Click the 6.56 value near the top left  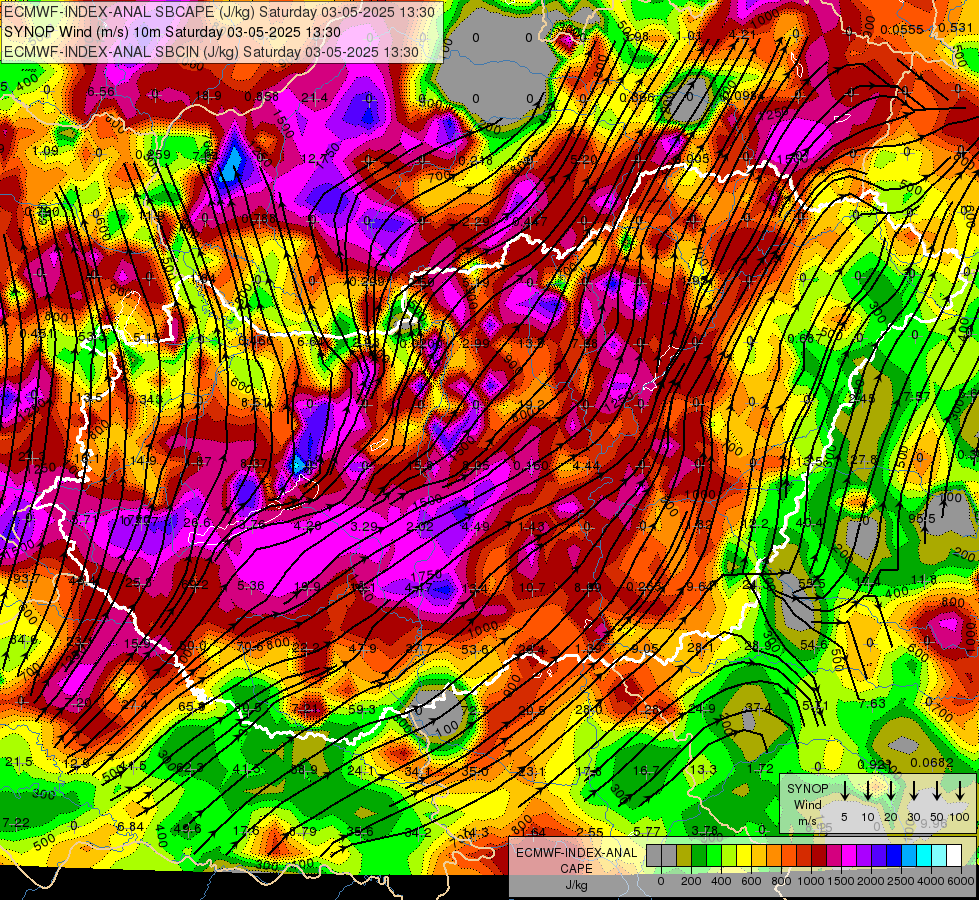(x=101, y=92)
